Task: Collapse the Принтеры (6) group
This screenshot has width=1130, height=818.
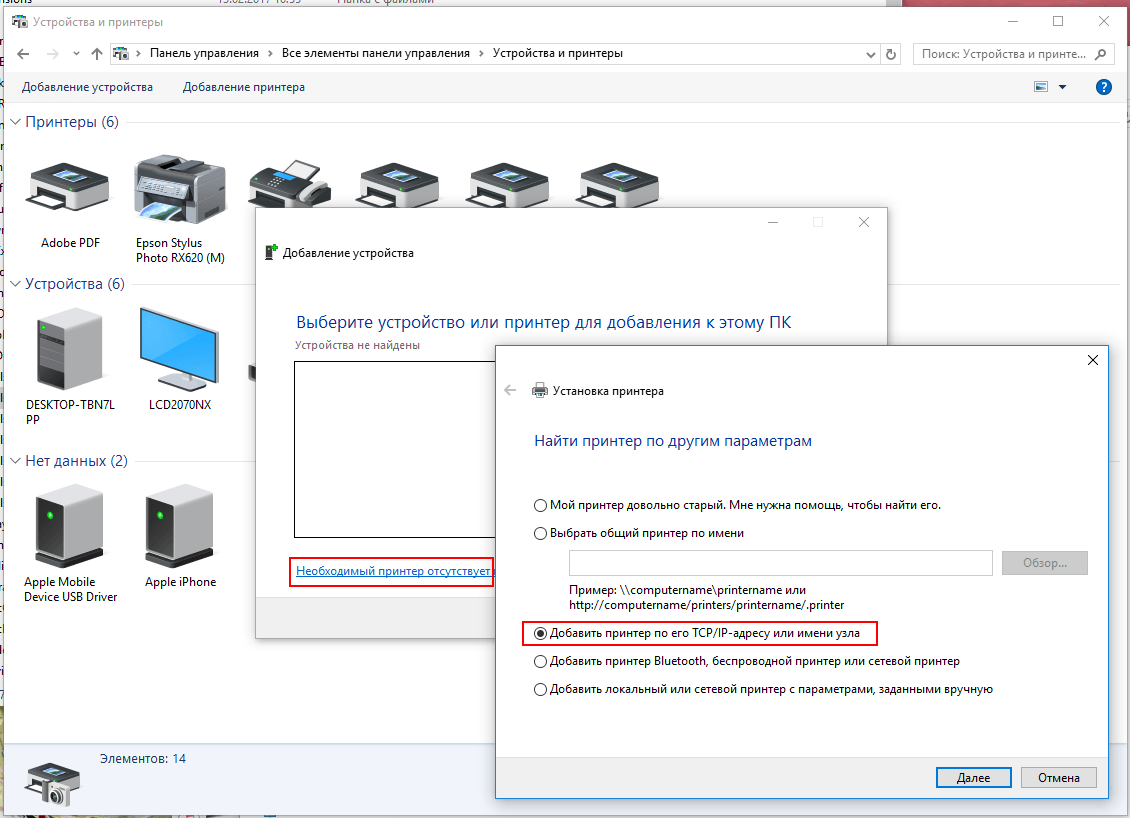Action: [15, 122]
